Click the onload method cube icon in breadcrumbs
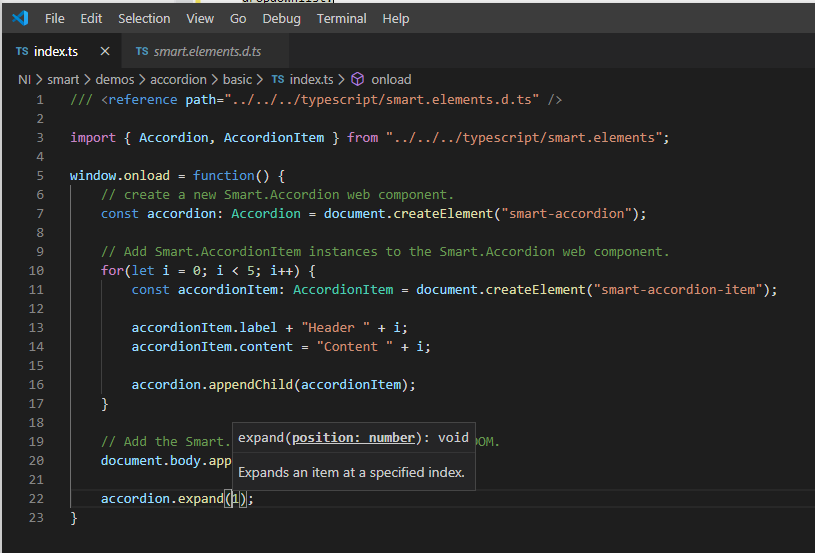 [357, 79]
